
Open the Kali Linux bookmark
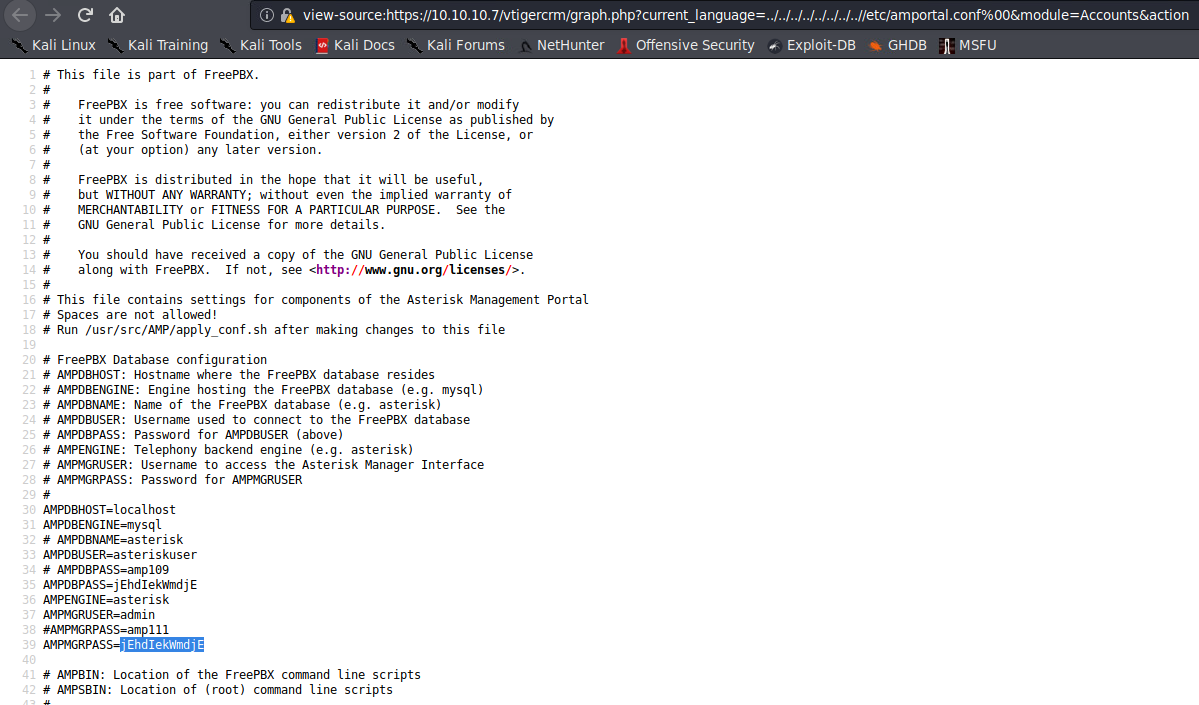coord(54,45)
